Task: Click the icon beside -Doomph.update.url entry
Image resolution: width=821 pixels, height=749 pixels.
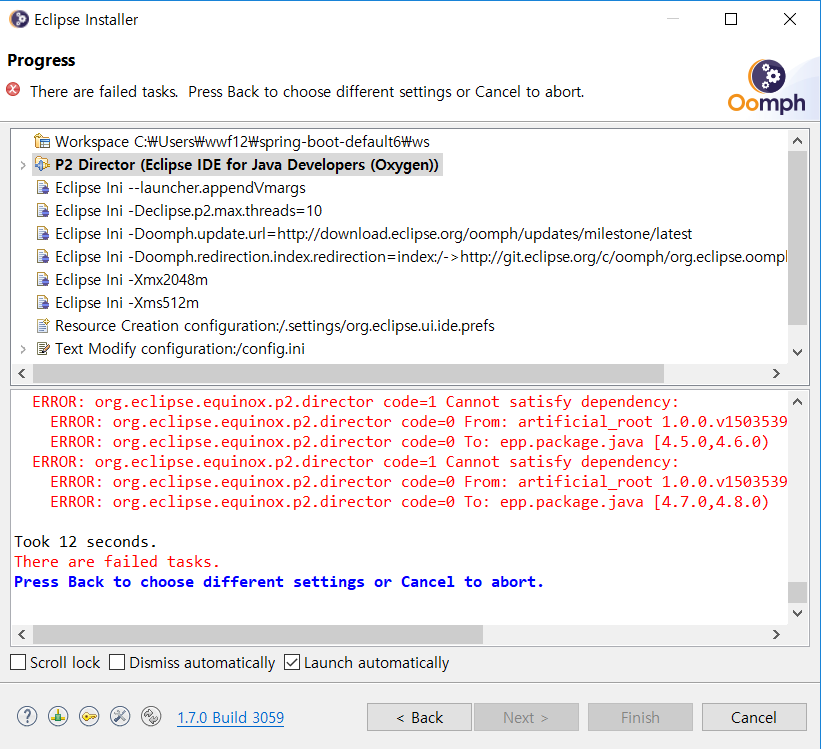Action: coord(42,234)
